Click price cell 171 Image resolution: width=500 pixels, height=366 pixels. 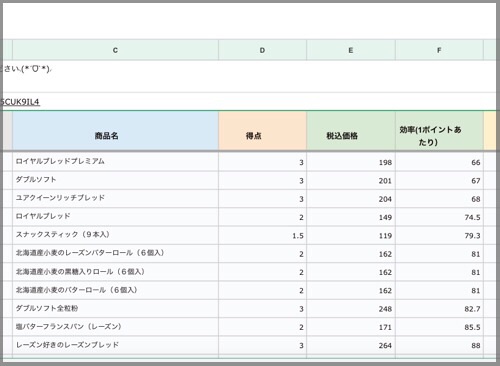click(x=351, y=327)
